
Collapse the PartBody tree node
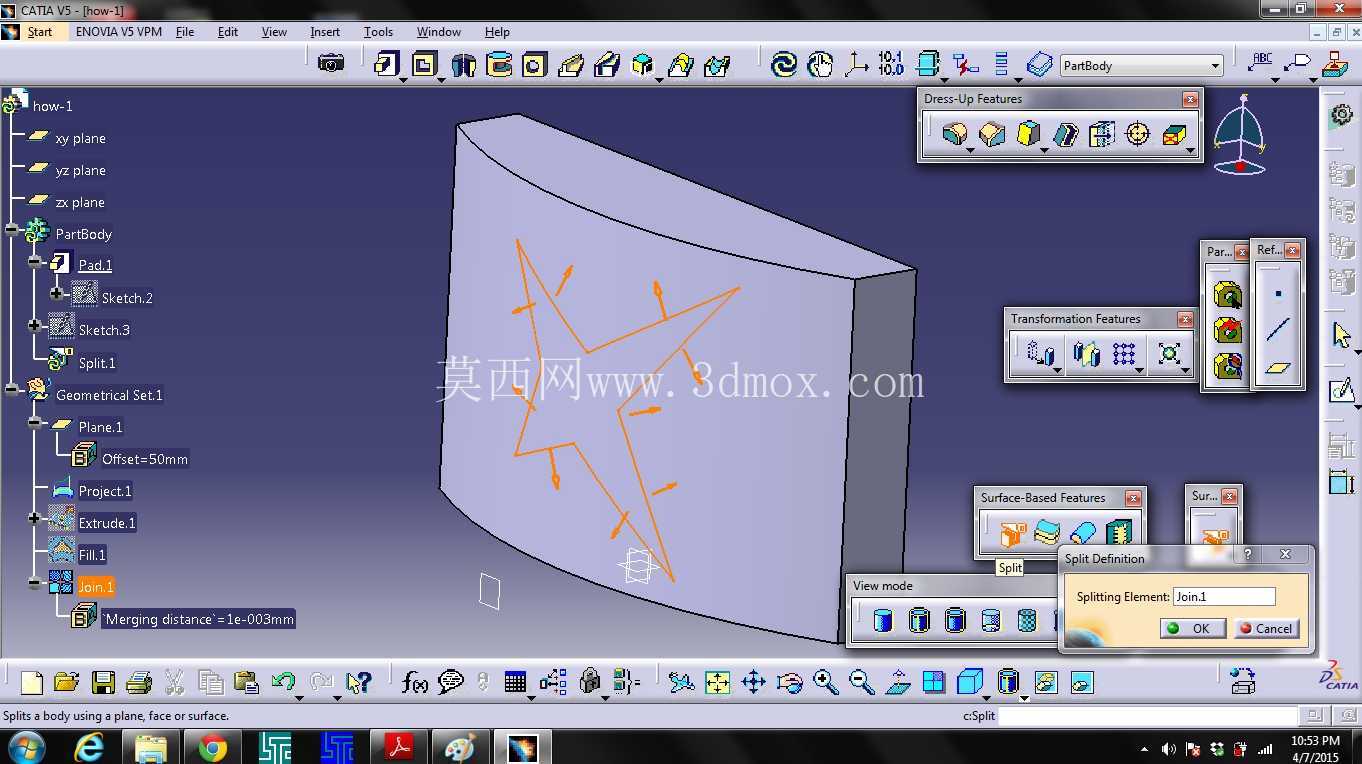pyautogui.click(x=12, y=230)
